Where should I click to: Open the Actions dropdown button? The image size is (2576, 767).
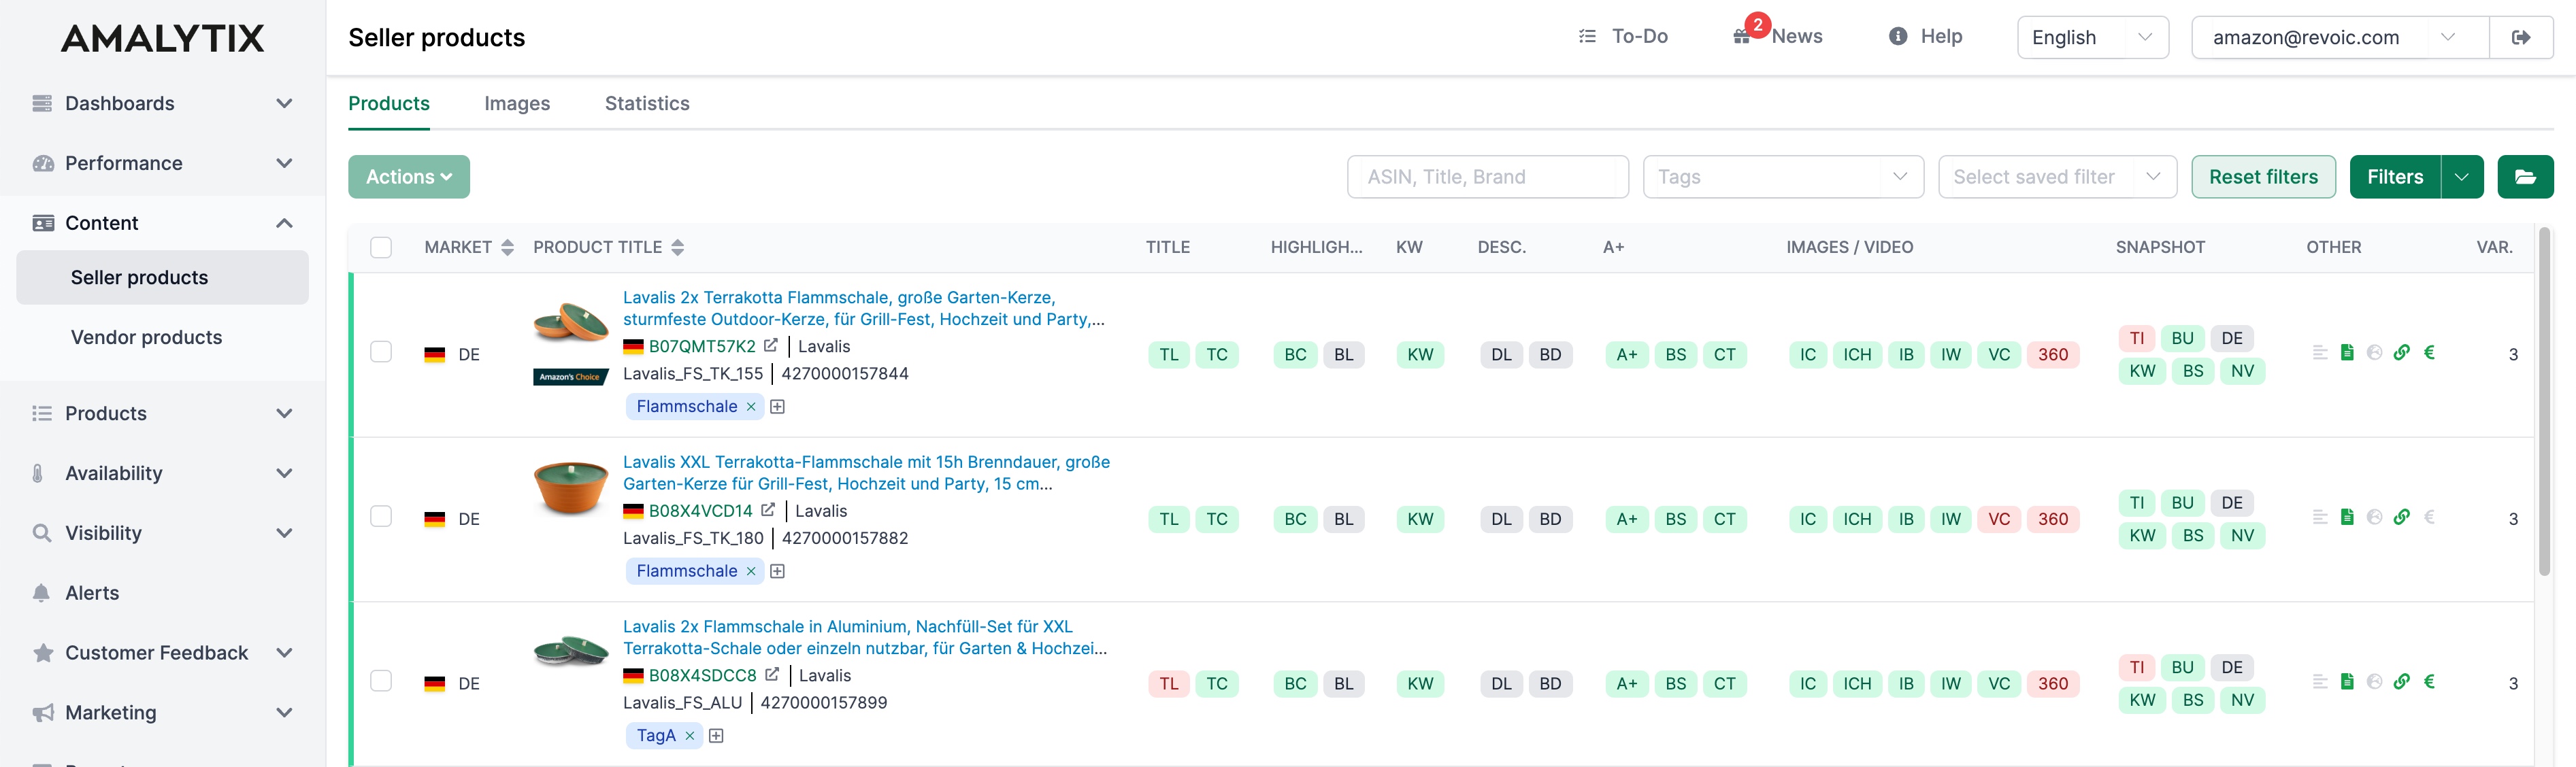pyautogui.click(x=409, y=177)
